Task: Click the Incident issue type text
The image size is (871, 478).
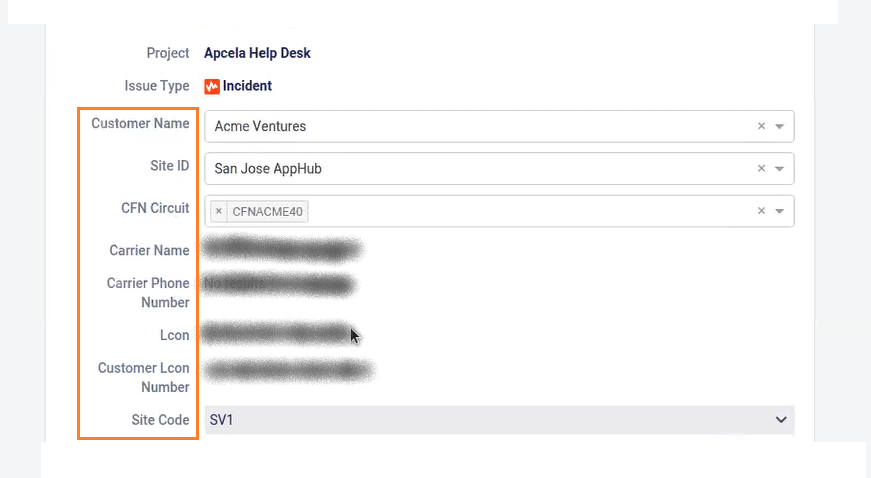Action: point(247,86)
